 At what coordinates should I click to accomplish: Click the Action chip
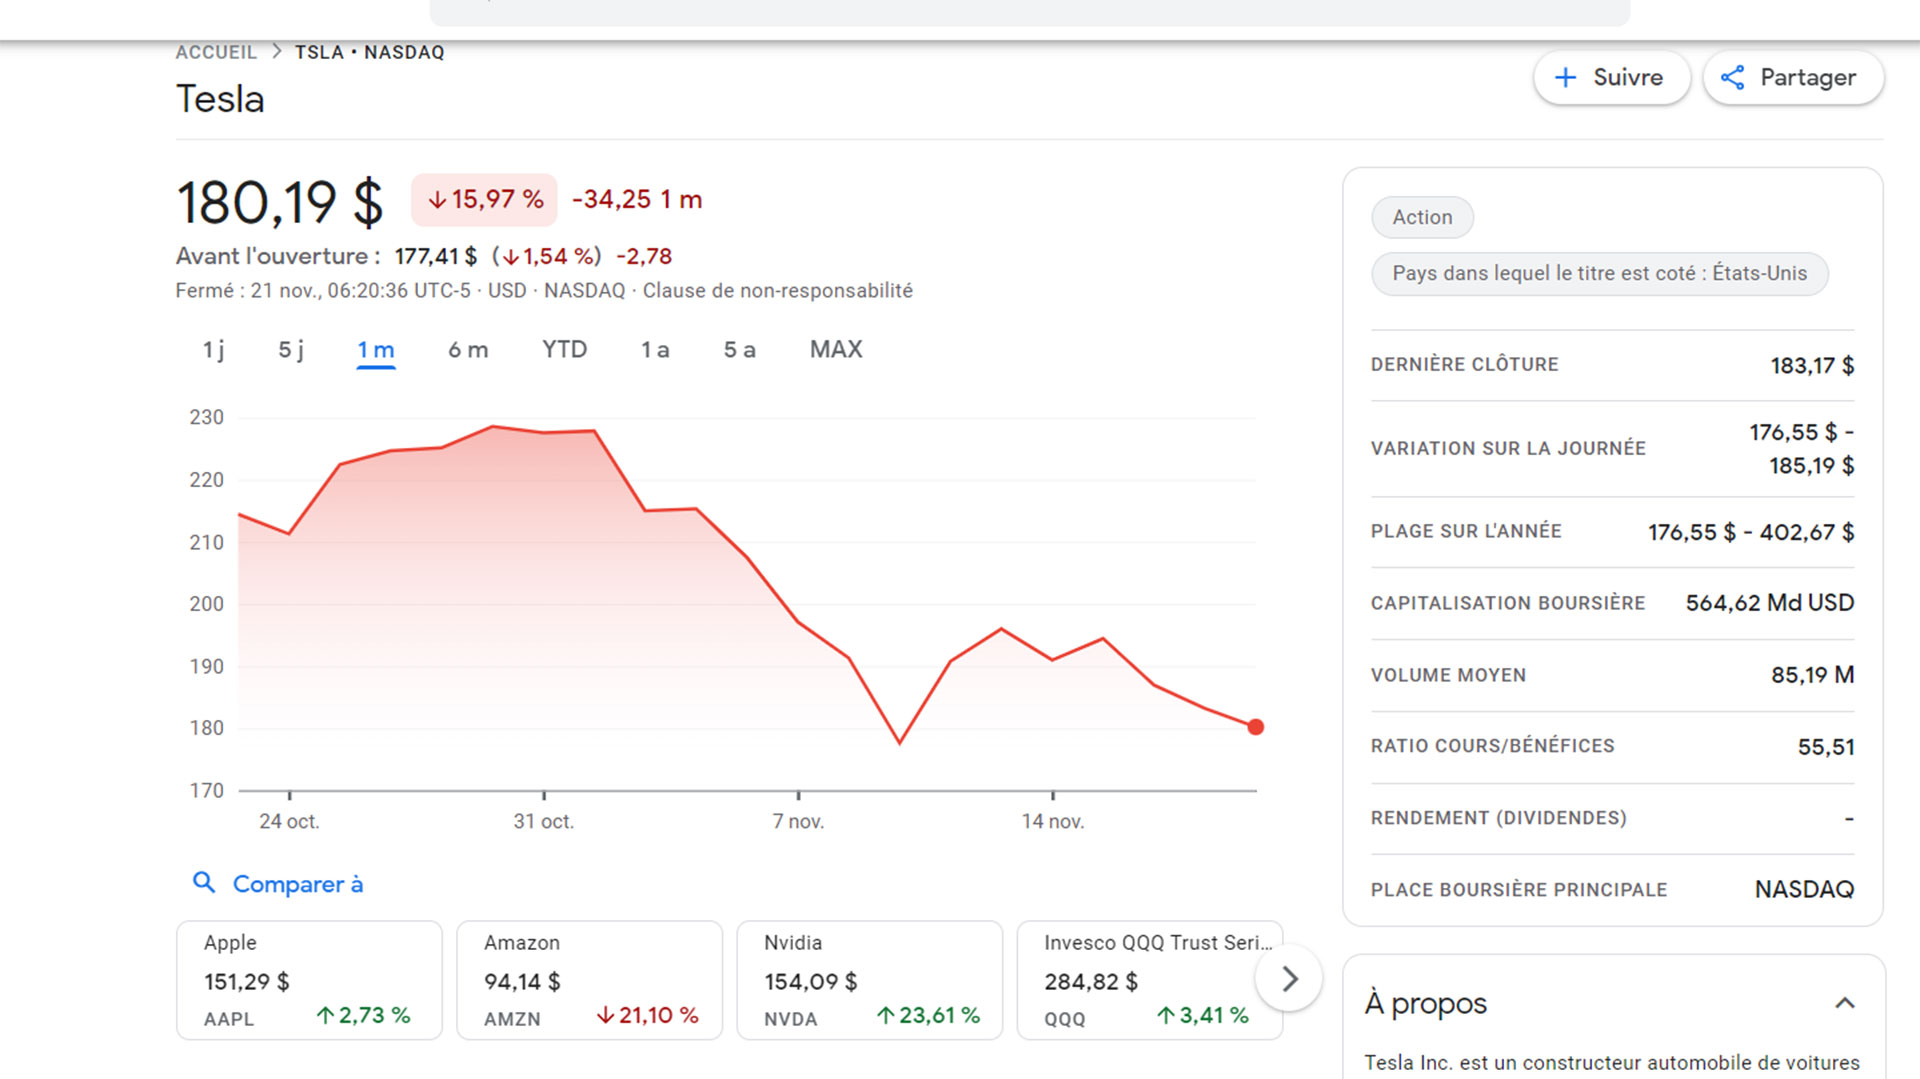1422,217
